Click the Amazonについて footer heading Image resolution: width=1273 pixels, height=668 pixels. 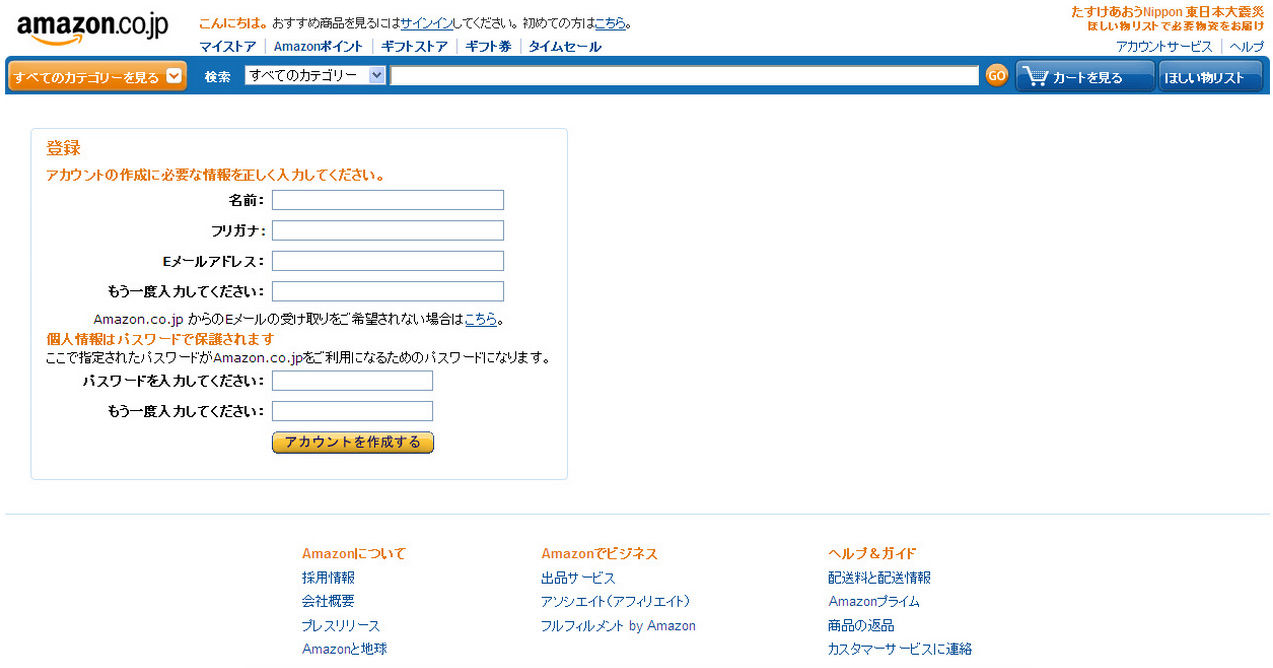pyautogui.click(x=354, y=553)
